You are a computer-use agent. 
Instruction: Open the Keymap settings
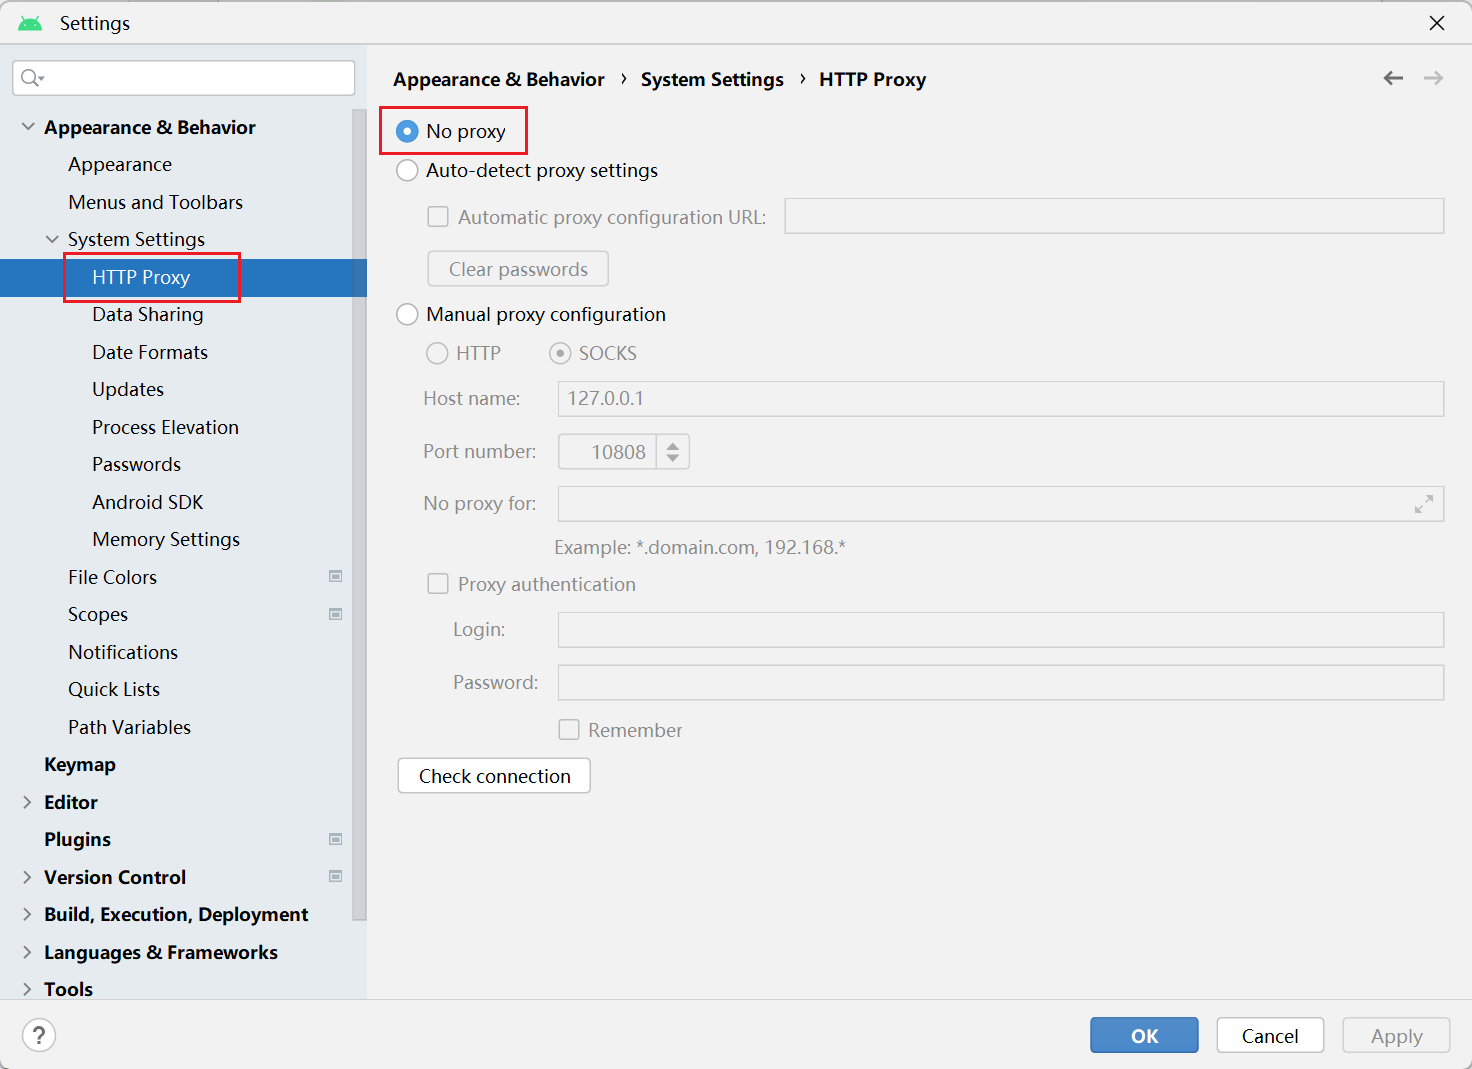point(80,764)
